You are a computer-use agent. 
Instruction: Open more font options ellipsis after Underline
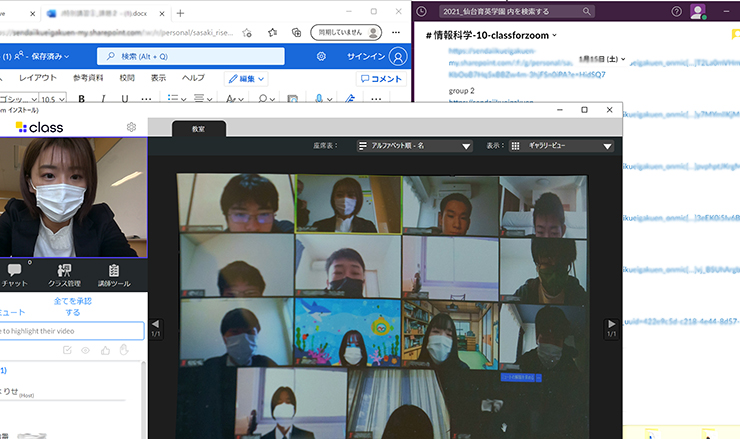coord(146,99)
